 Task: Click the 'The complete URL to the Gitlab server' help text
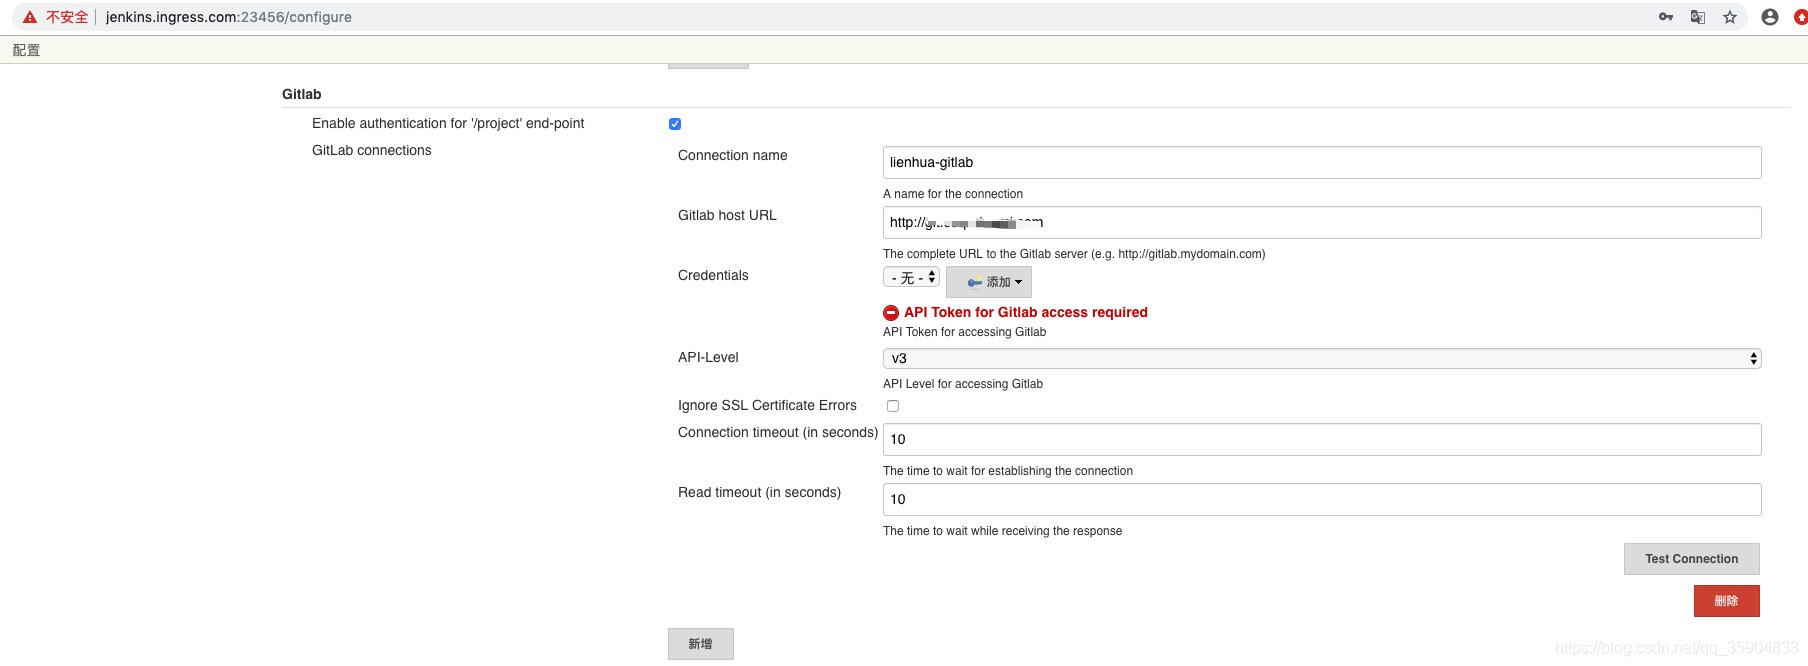click(1074, 254)
